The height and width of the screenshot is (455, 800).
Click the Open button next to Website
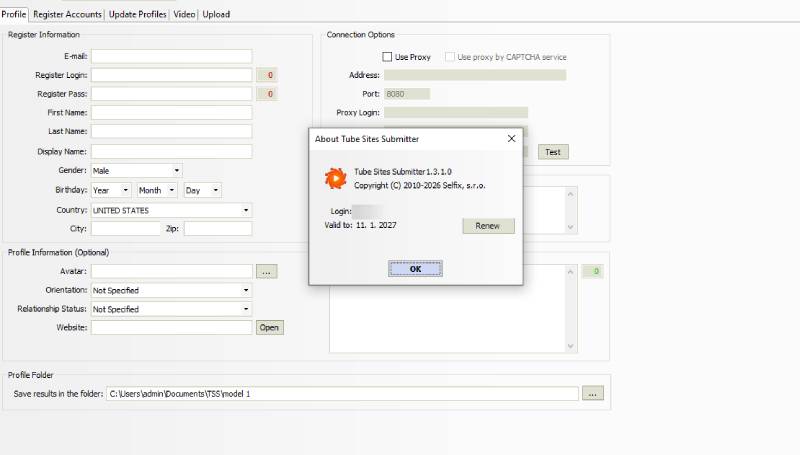(x=269, y=327)
